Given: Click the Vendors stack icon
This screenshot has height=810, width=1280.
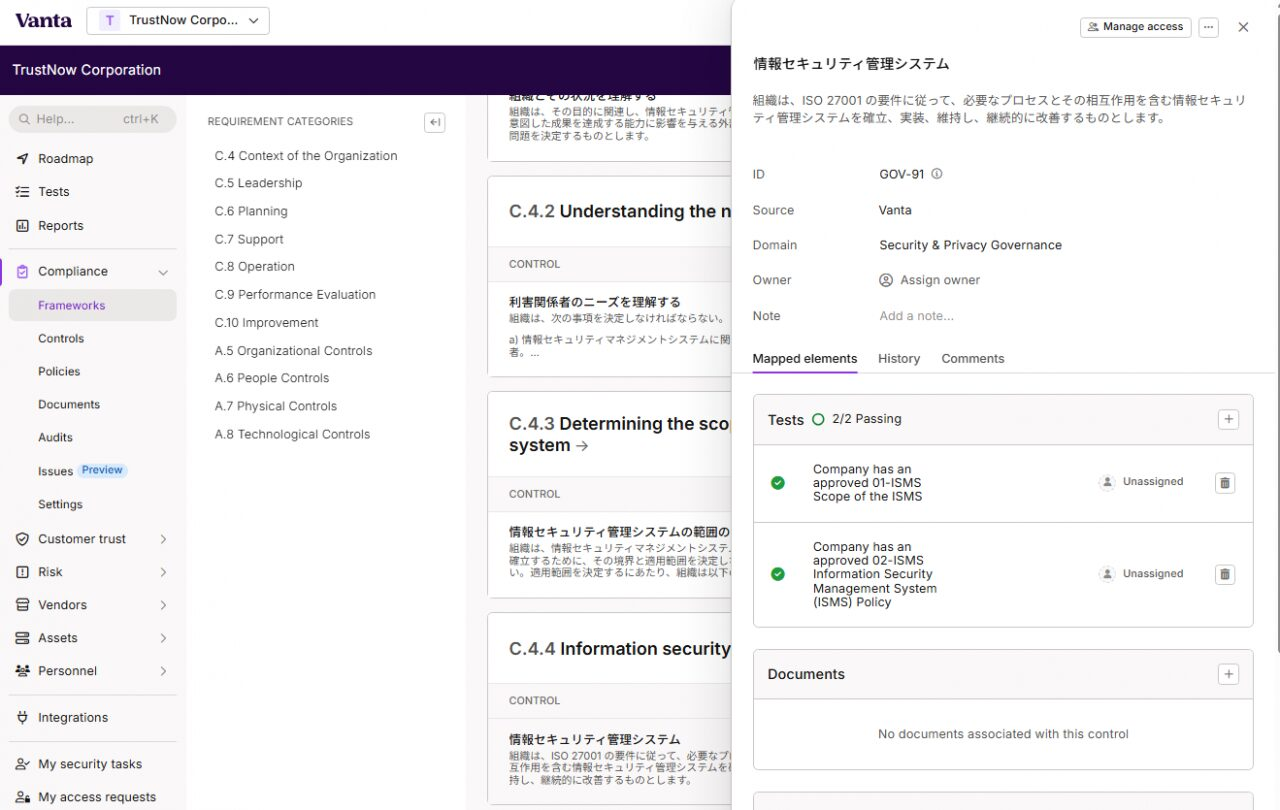Looking at the screenshot, I should 23,605.
